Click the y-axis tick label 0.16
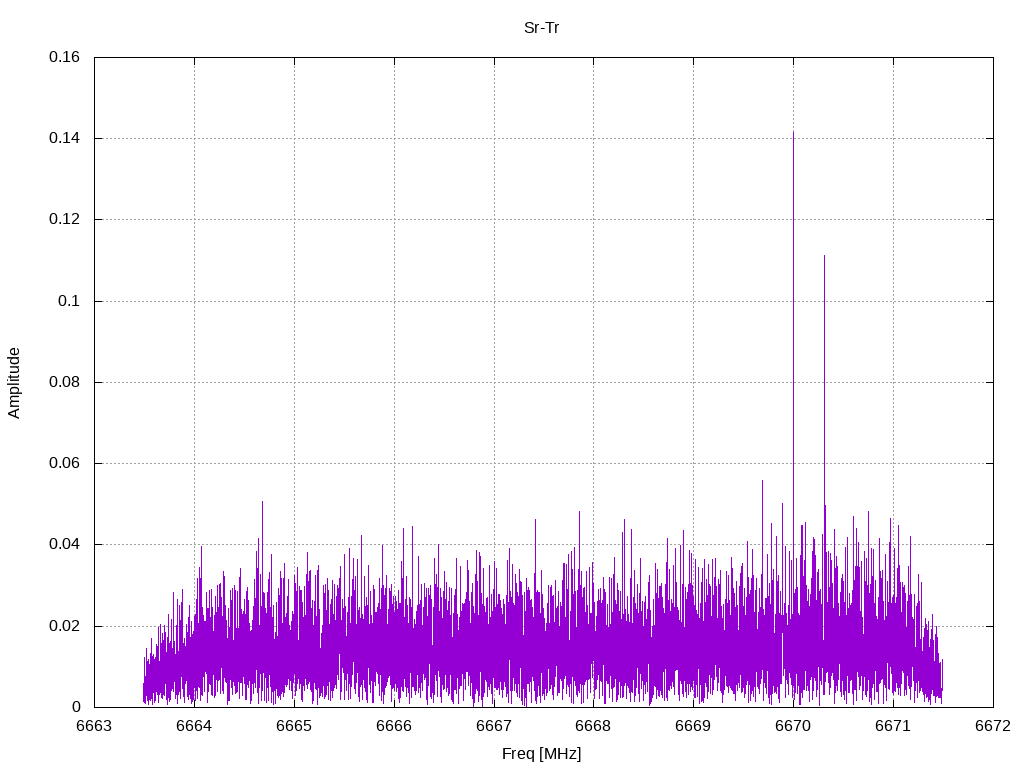Image resolution: width=1024 pixels, height=768 pixels. (x=64, y=57)
